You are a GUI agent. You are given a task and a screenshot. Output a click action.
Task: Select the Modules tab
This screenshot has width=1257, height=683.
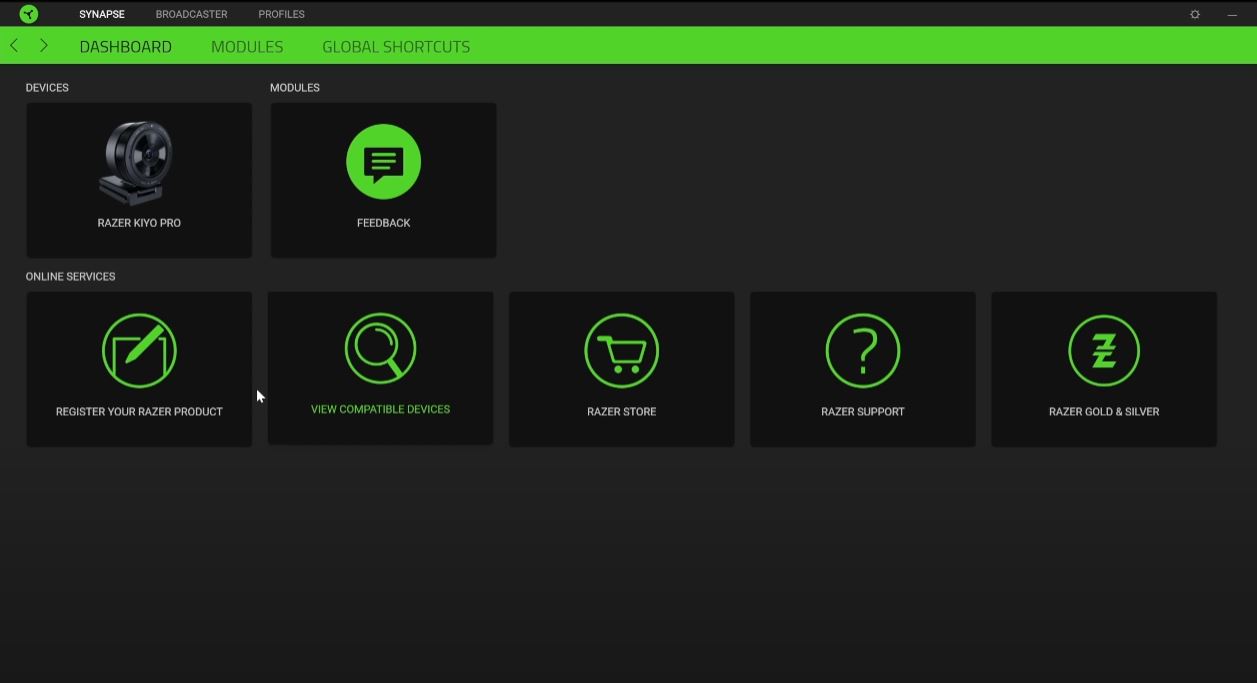click(247, 47)
